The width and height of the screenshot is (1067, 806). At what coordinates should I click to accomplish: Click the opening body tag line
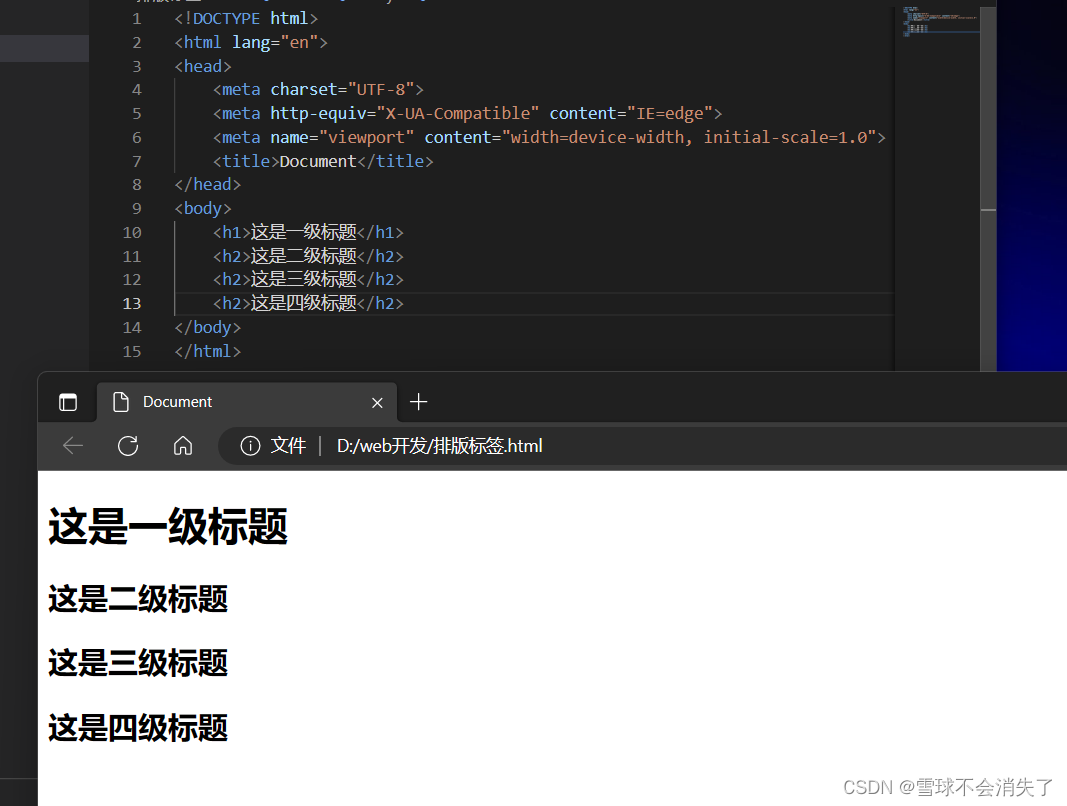203,208
